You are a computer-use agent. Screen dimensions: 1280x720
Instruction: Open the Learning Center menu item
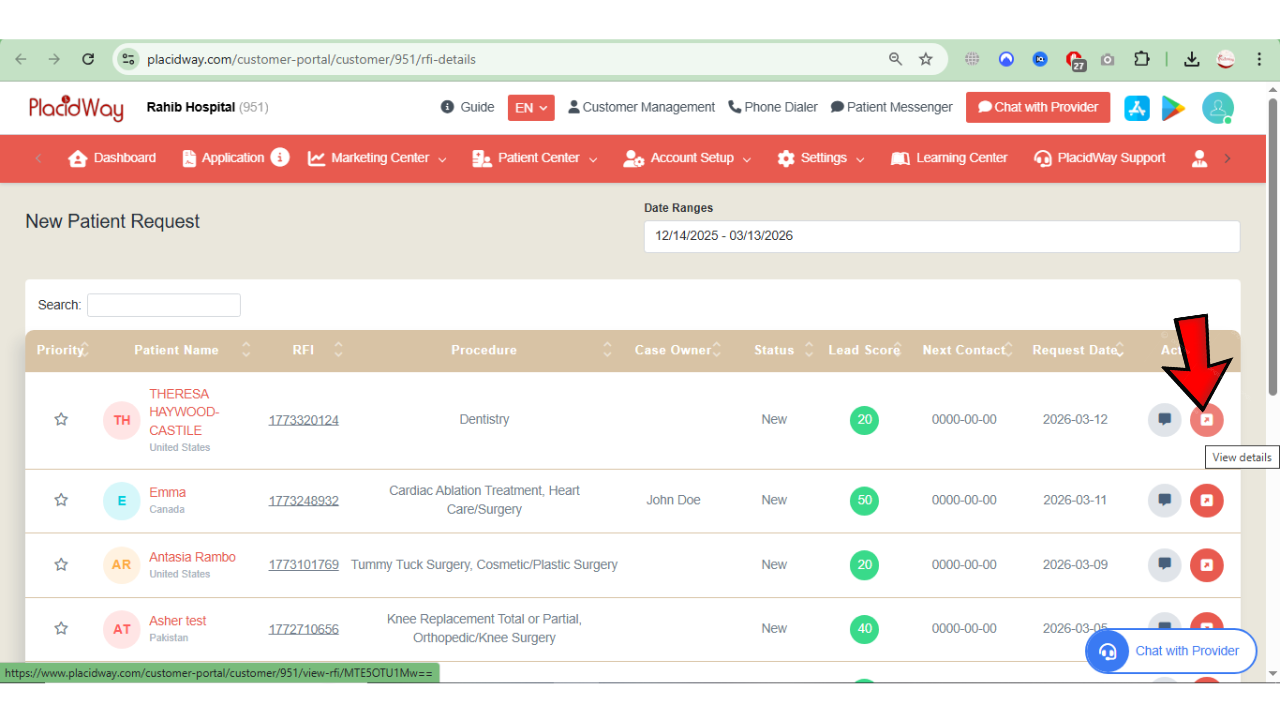[x=949, y=158]
